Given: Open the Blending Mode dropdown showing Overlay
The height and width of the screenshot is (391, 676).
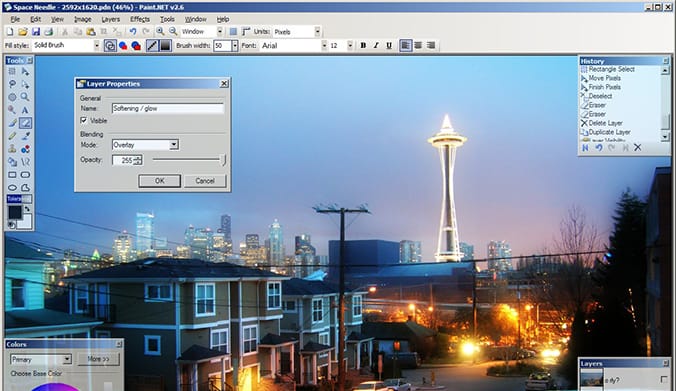Looking at the screenshot, I should 174,145.
